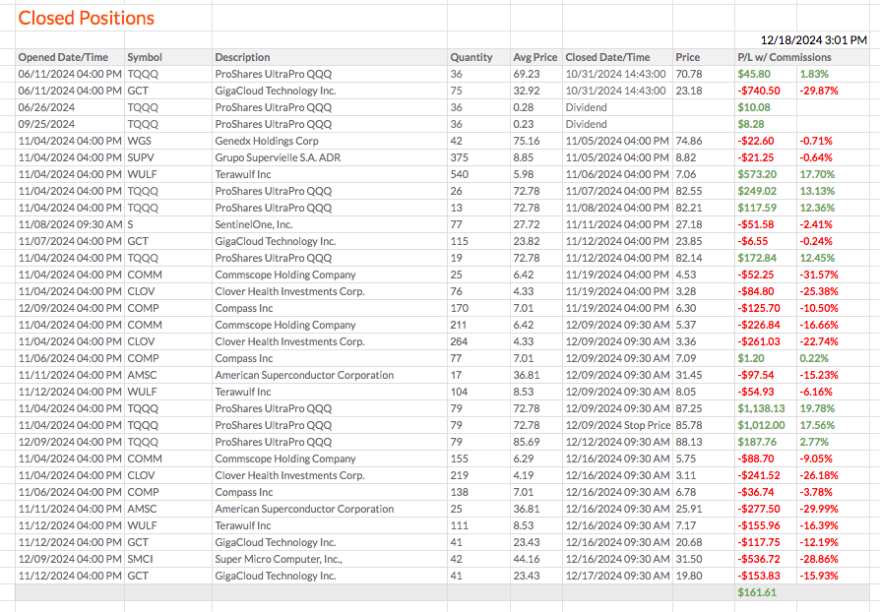The height and width of the screenshot is (612, 880).
Task: Click the -$740.50 loss cell
Action: pos(758,91)
